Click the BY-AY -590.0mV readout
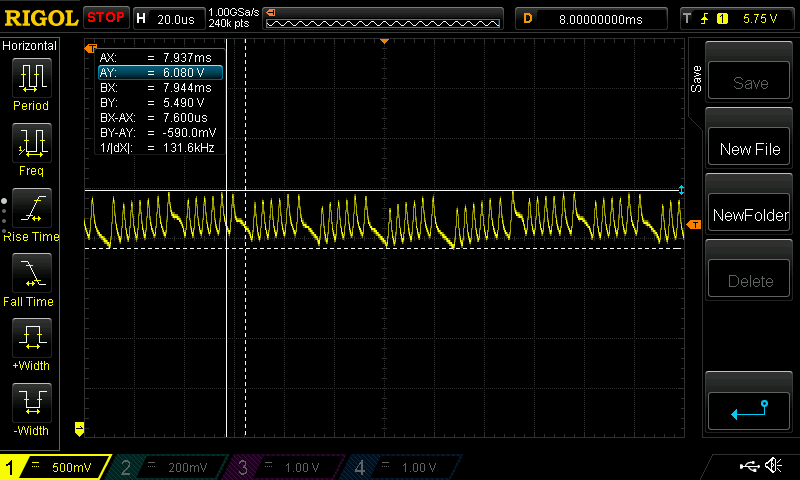 pyautogui.click(x=160, y=133)
